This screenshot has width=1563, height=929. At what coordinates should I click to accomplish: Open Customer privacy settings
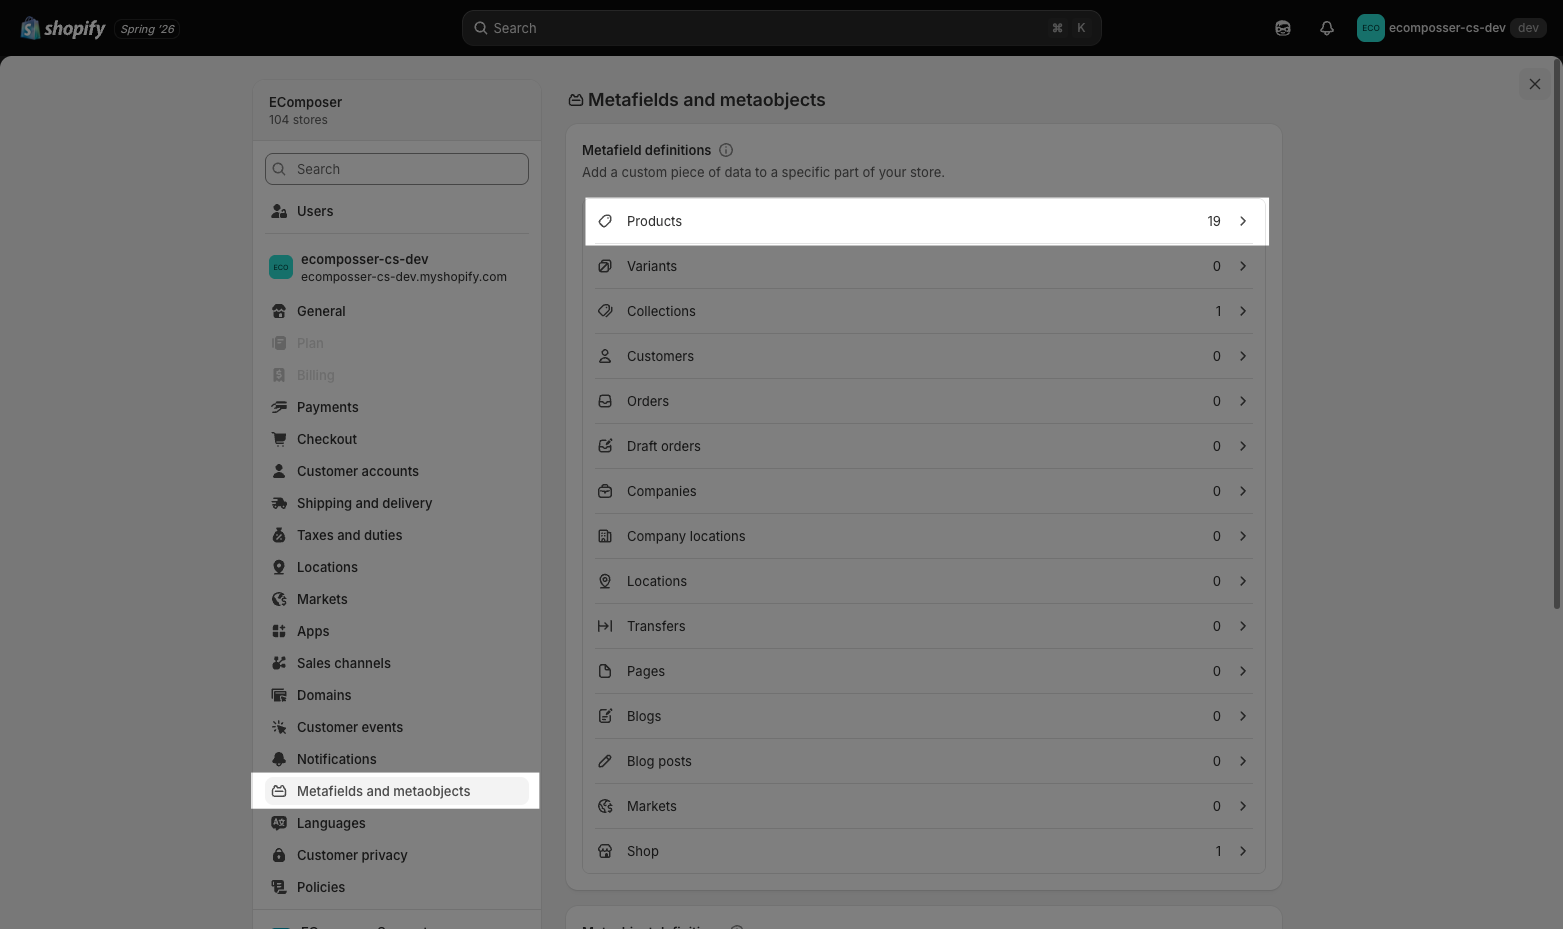[397, 855]
